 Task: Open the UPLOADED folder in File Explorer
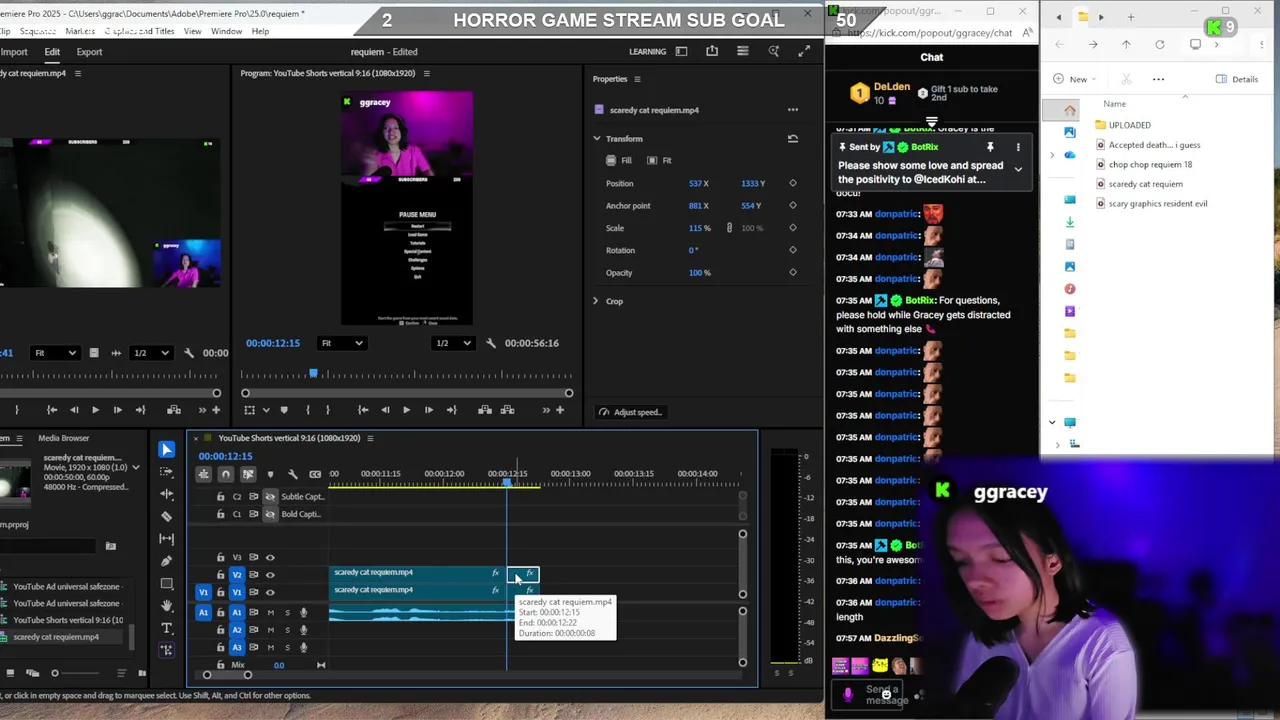click(x=1129, y=125)
